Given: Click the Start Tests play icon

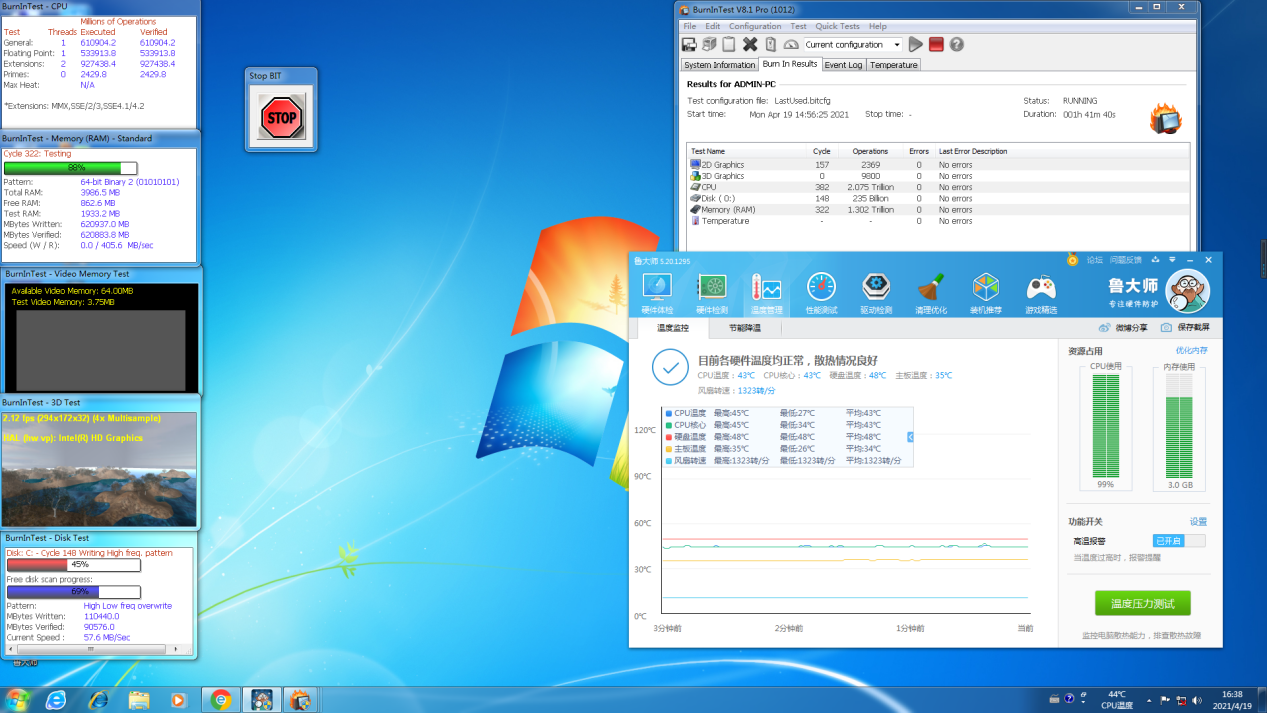Looking at the screenshot, I should point(916,45).
